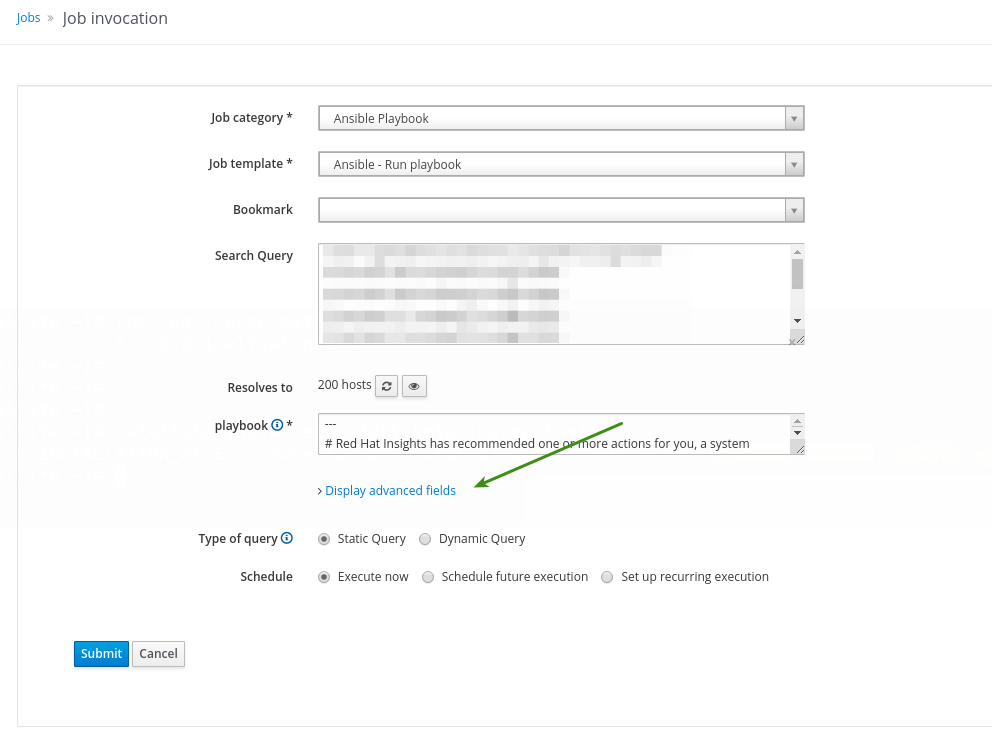
Task: Click the info icon next to playbook label
Action: pos(277,425)
